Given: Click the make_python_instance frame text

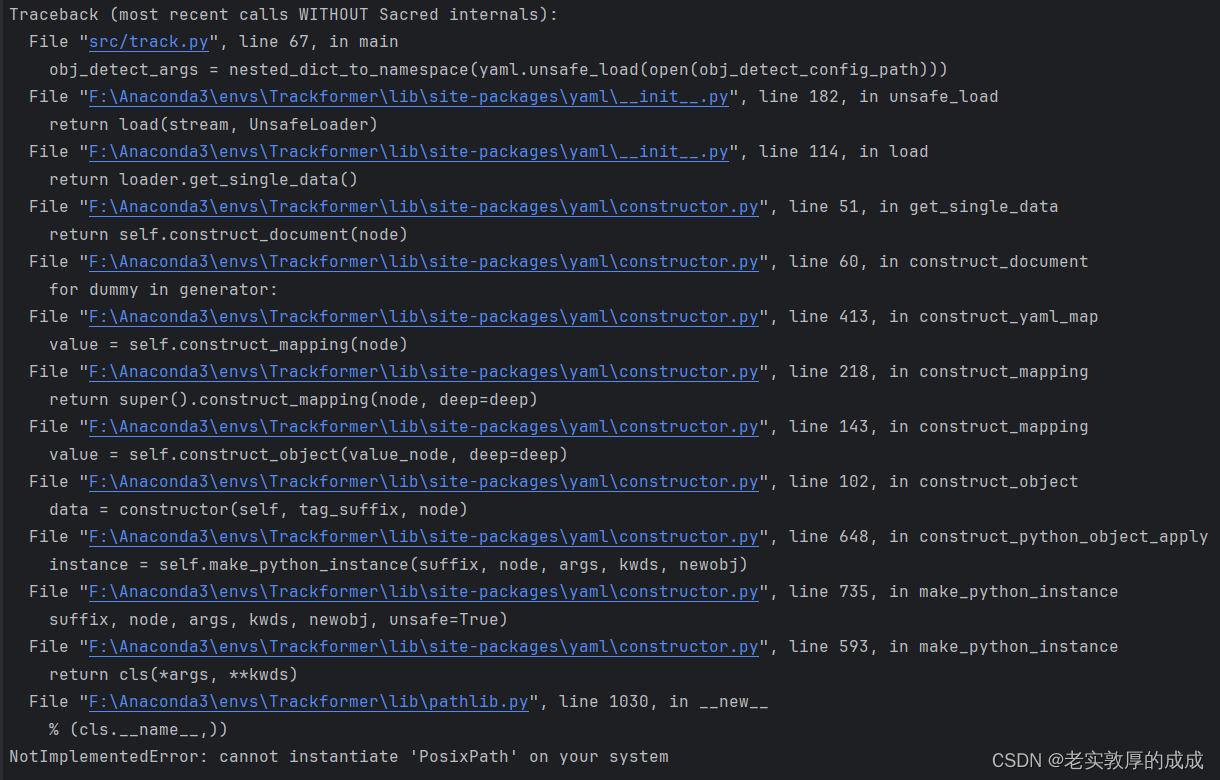Looking at the screenshot, I should 1018,591.
